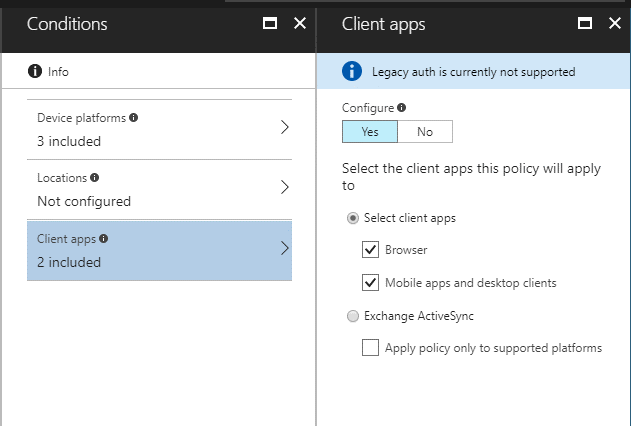Select the Exchange ActiveSync radio option
This screenshot has width=631, height=426.
351,316
